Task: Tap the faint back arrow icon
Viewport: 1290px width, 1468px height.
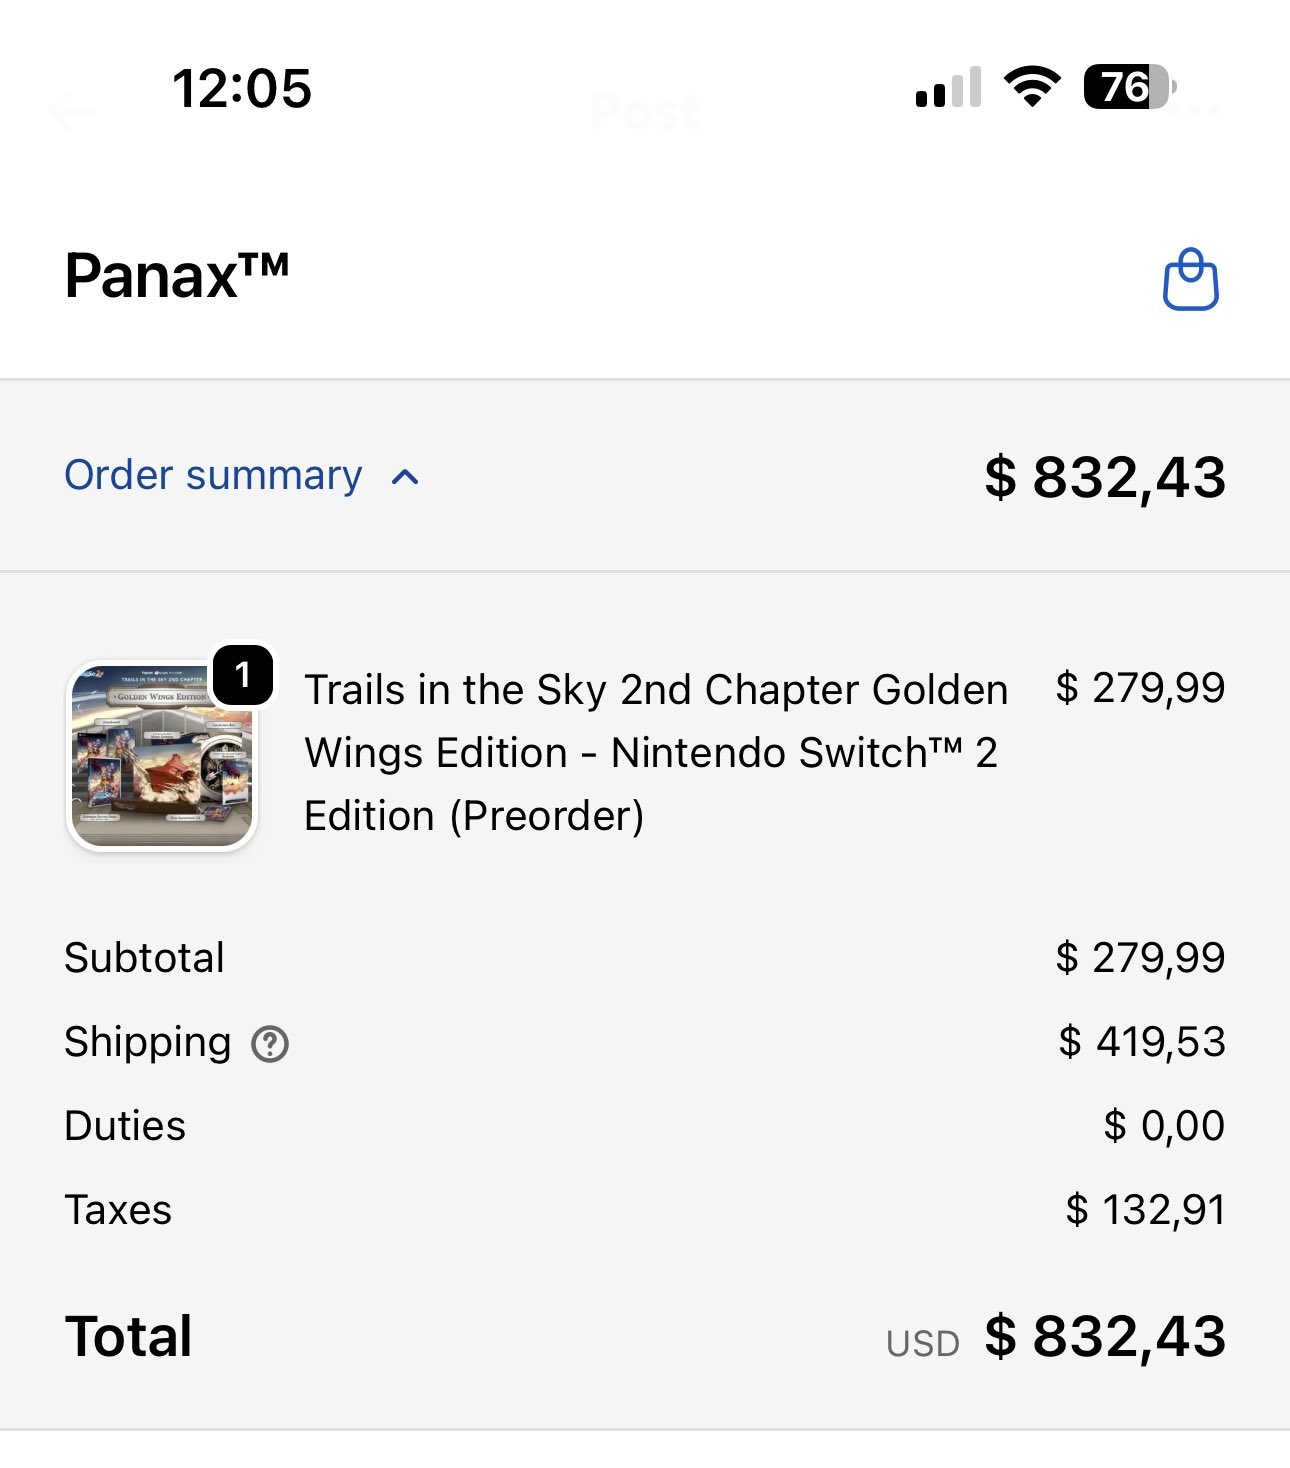Action: (72, 111)
